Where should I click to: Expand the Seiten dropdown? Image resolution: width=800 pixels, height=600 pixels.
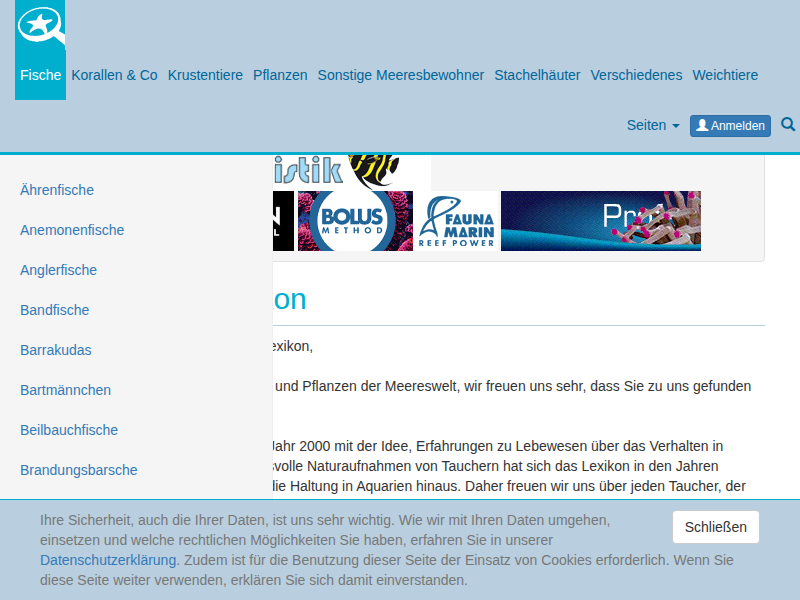point(652,125)
